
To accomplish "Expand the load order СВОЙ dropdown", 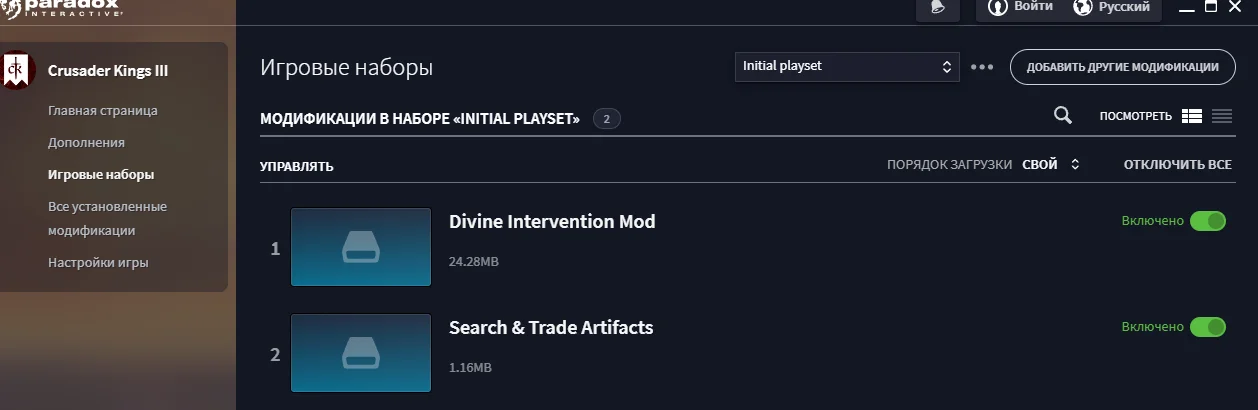I will (1050, 165).
